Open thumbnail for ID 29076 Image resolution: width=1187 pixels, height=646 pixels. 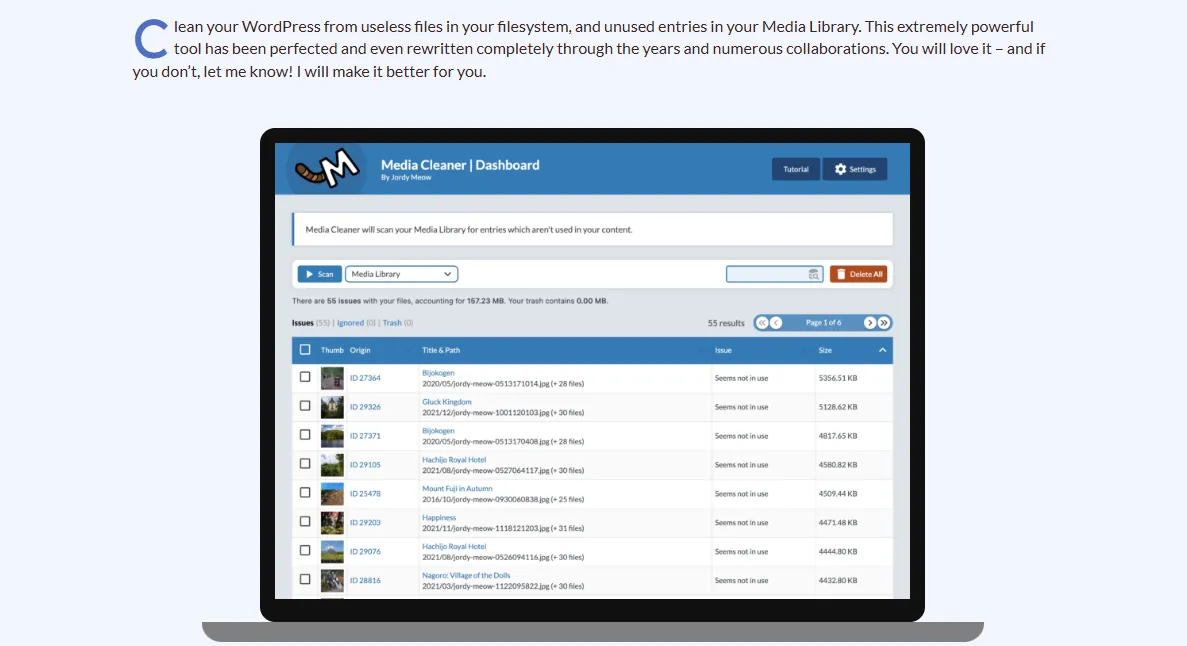[332, 551]
